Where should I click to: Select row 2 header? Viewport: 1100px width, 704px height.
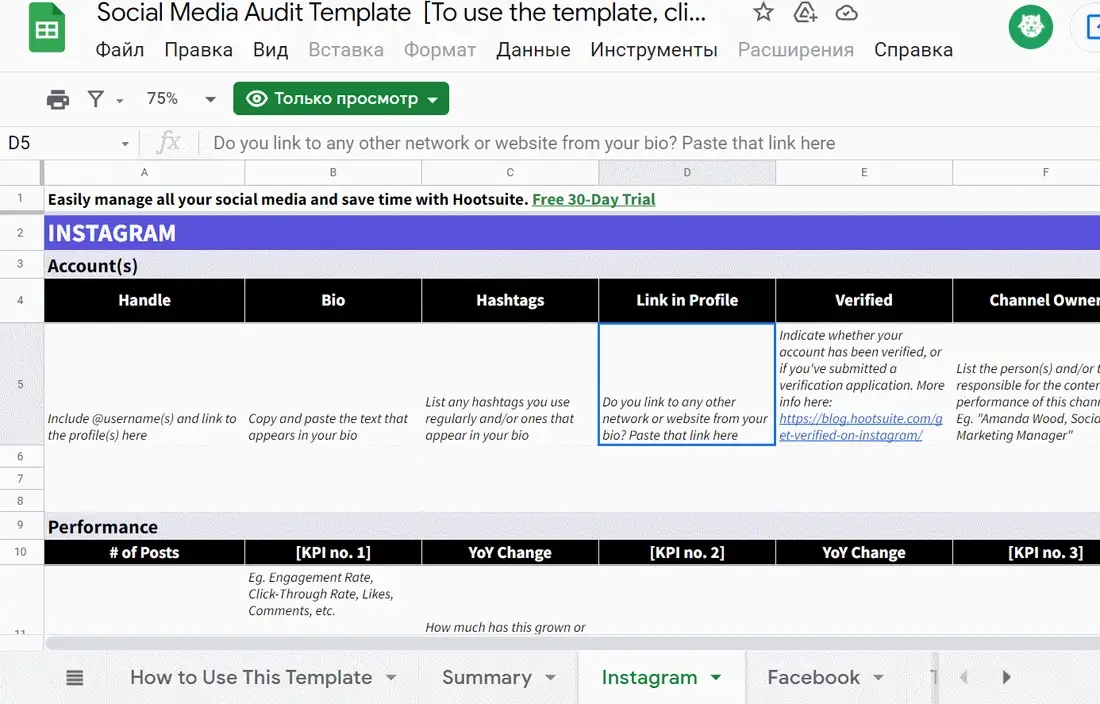click(21, 233)
